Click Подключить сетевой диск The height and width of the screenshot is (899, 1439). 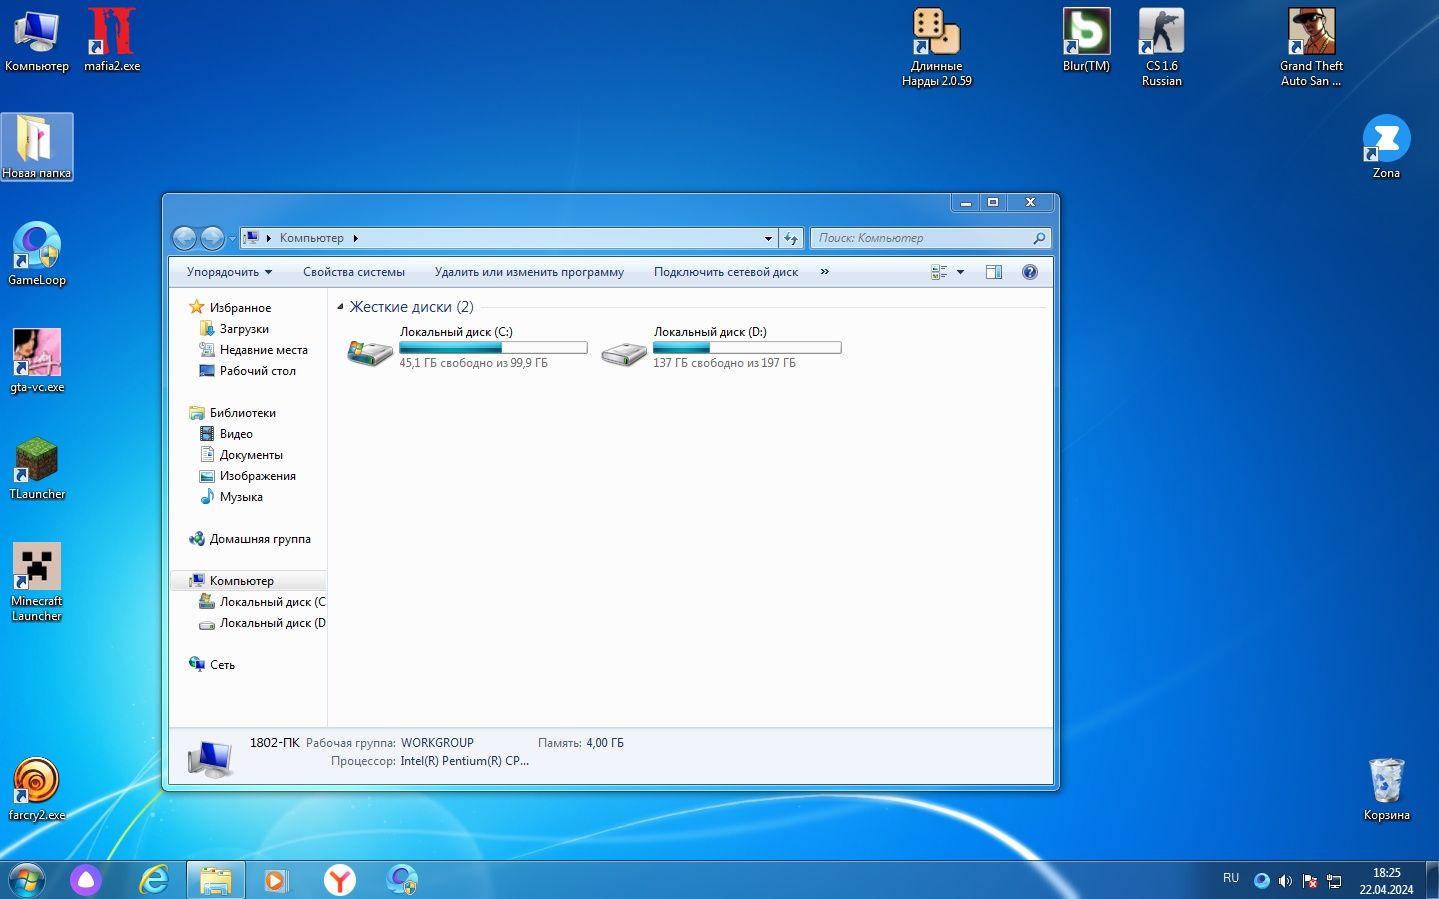pos(726,272)
